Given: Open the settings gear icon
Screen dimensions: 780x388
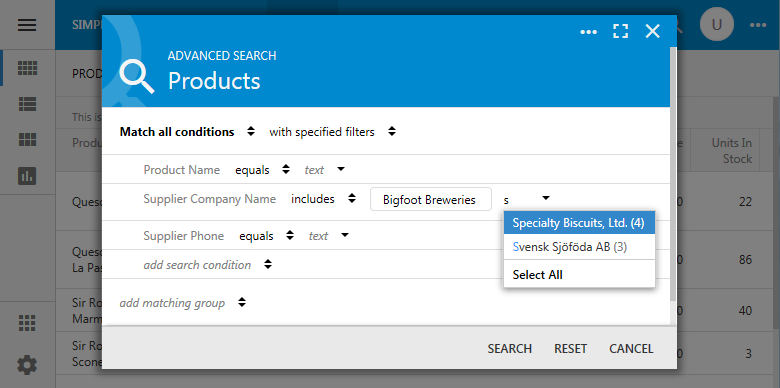Looking at the screenshot, I should pos(27,366).
